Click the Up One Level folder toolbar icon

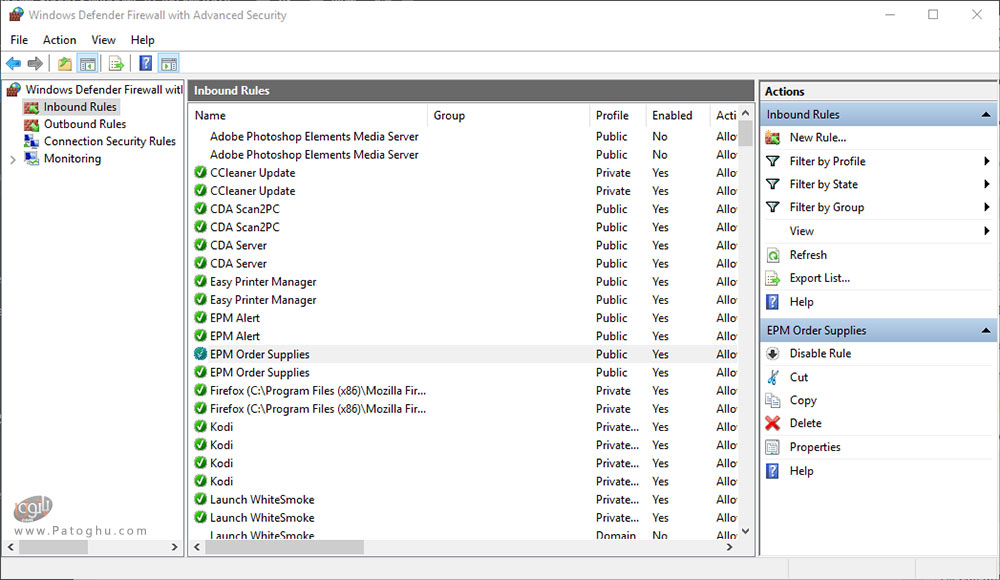click(x=64, y=63)
